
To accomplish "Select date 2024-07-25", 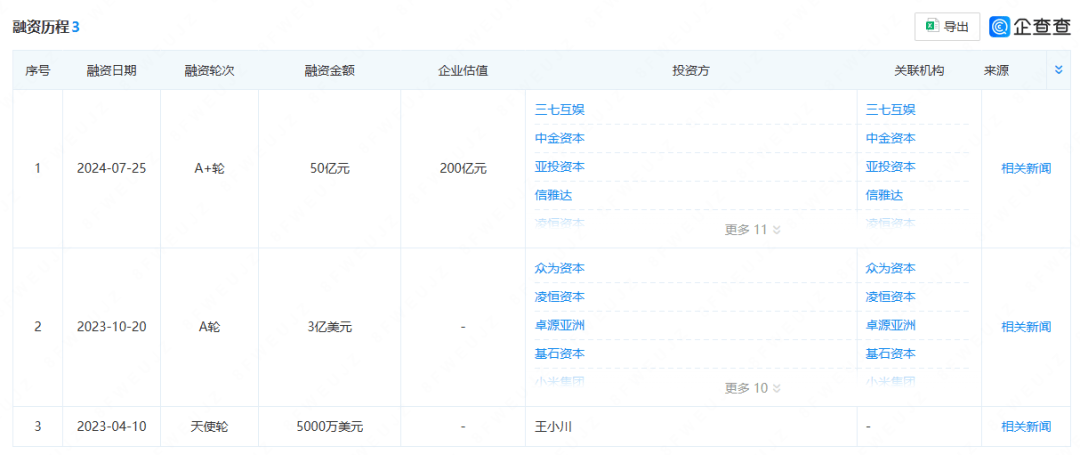I will [112, 169].
